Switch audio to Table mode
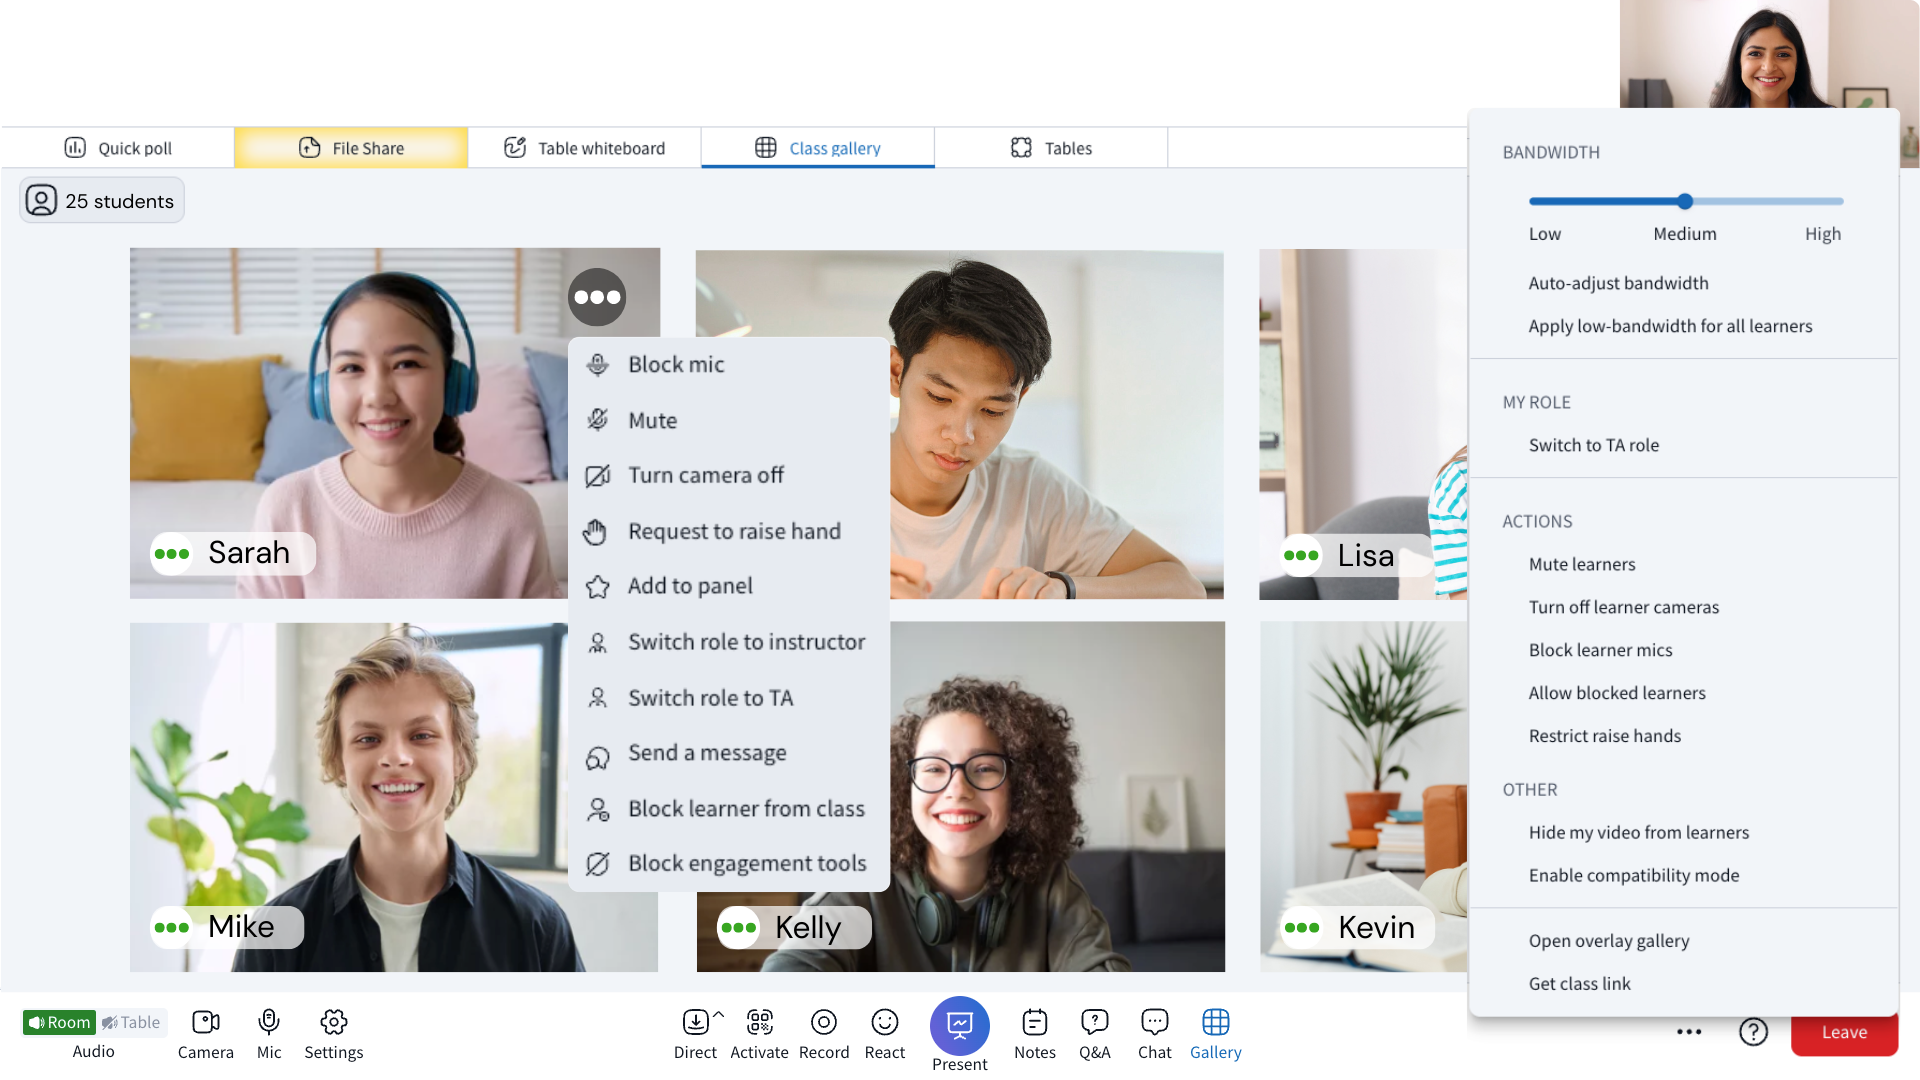1920x1080 pixels. click(x=131, y=1022)
